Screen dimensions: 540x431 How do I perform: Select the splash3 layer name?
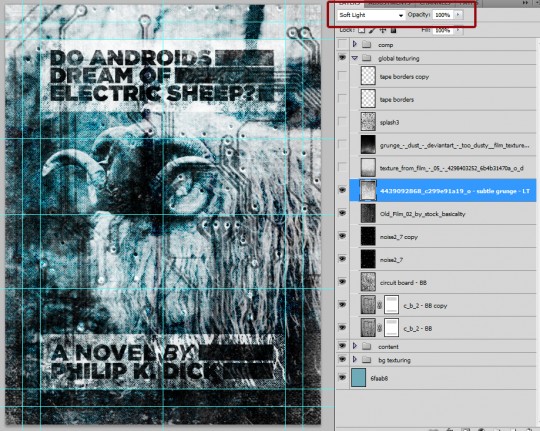pos(390,122)
